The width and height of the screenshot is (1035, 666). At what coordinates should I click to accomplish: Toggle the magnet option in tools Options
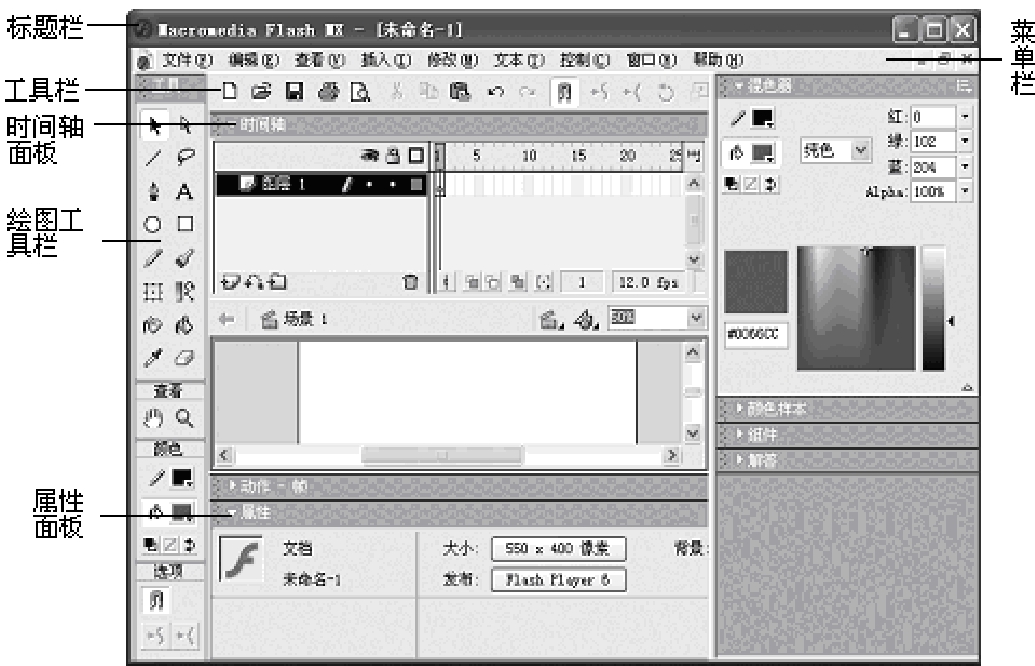156,601
